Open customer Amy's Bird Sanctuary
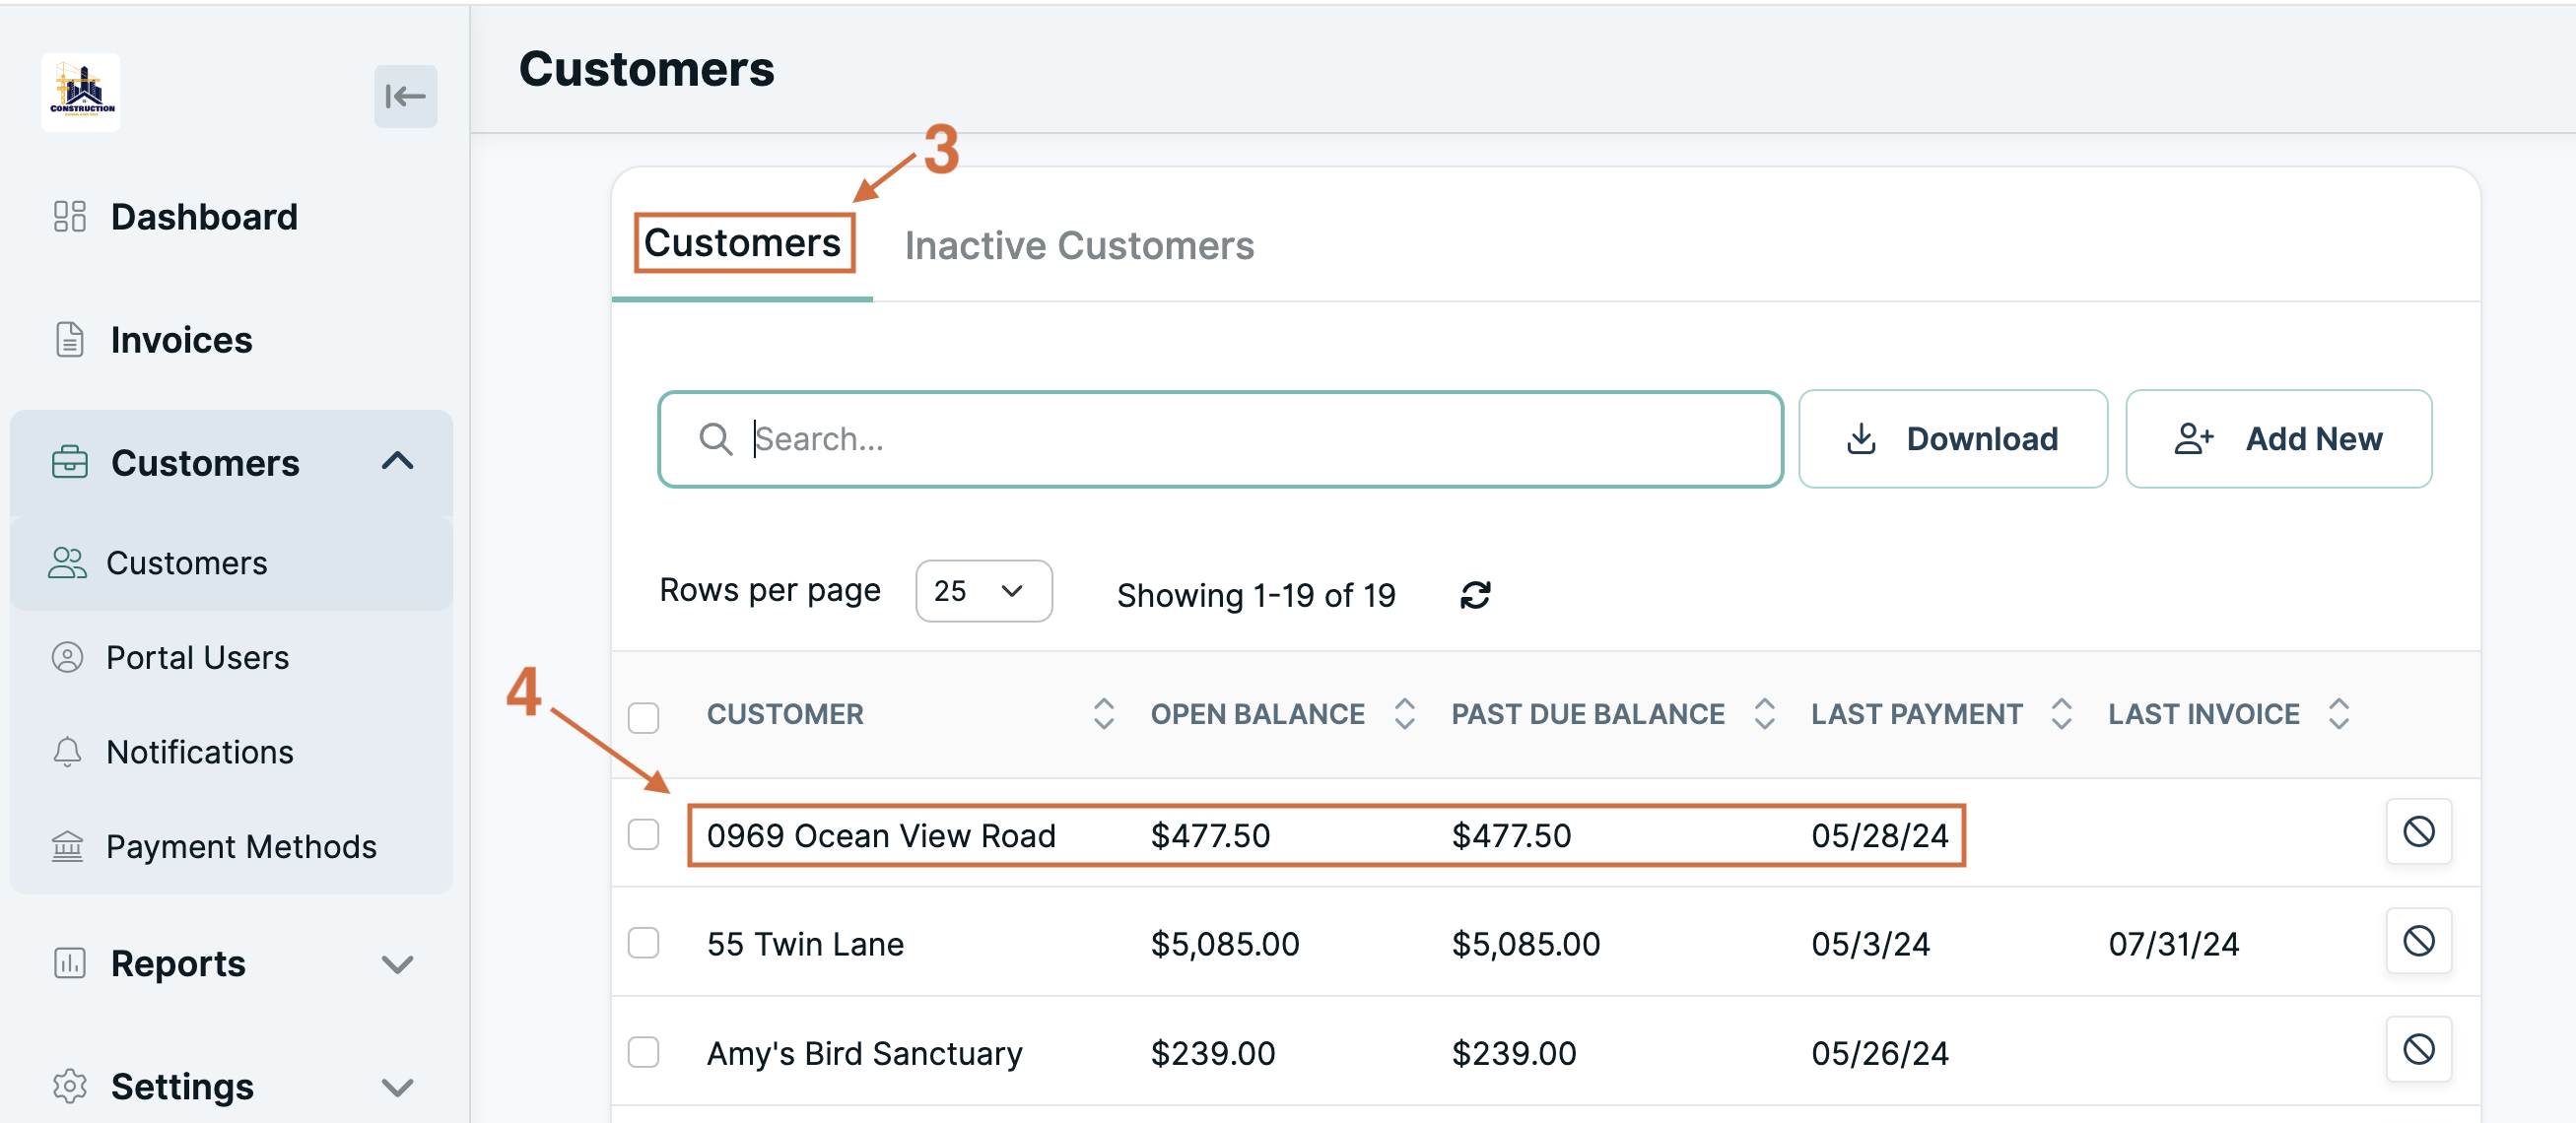 [x=864, y=1053]
